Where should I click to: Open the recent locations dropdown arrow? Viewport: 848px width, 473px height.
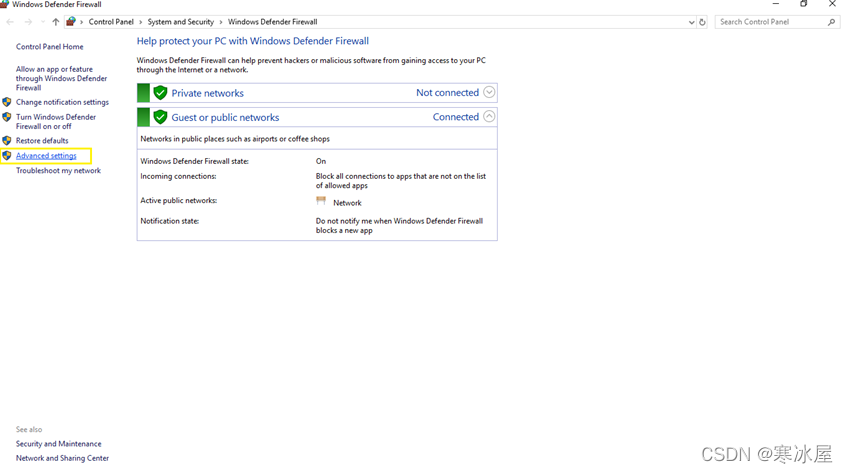point(43,22)
